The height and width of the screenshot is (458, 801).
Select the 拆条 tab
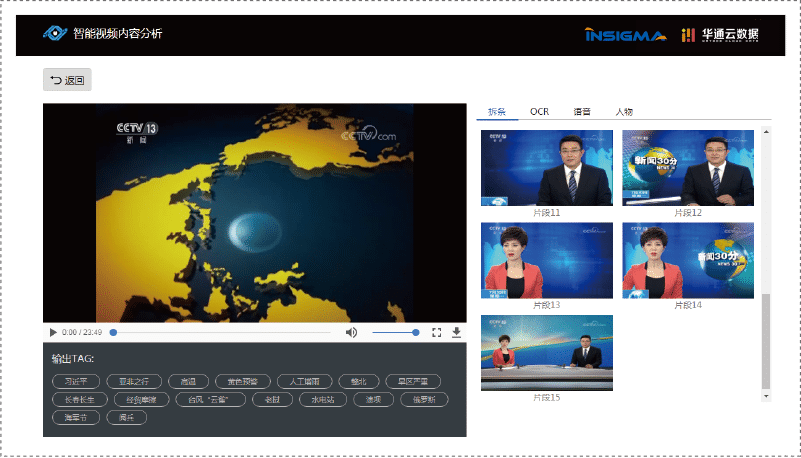click(497, 111)
